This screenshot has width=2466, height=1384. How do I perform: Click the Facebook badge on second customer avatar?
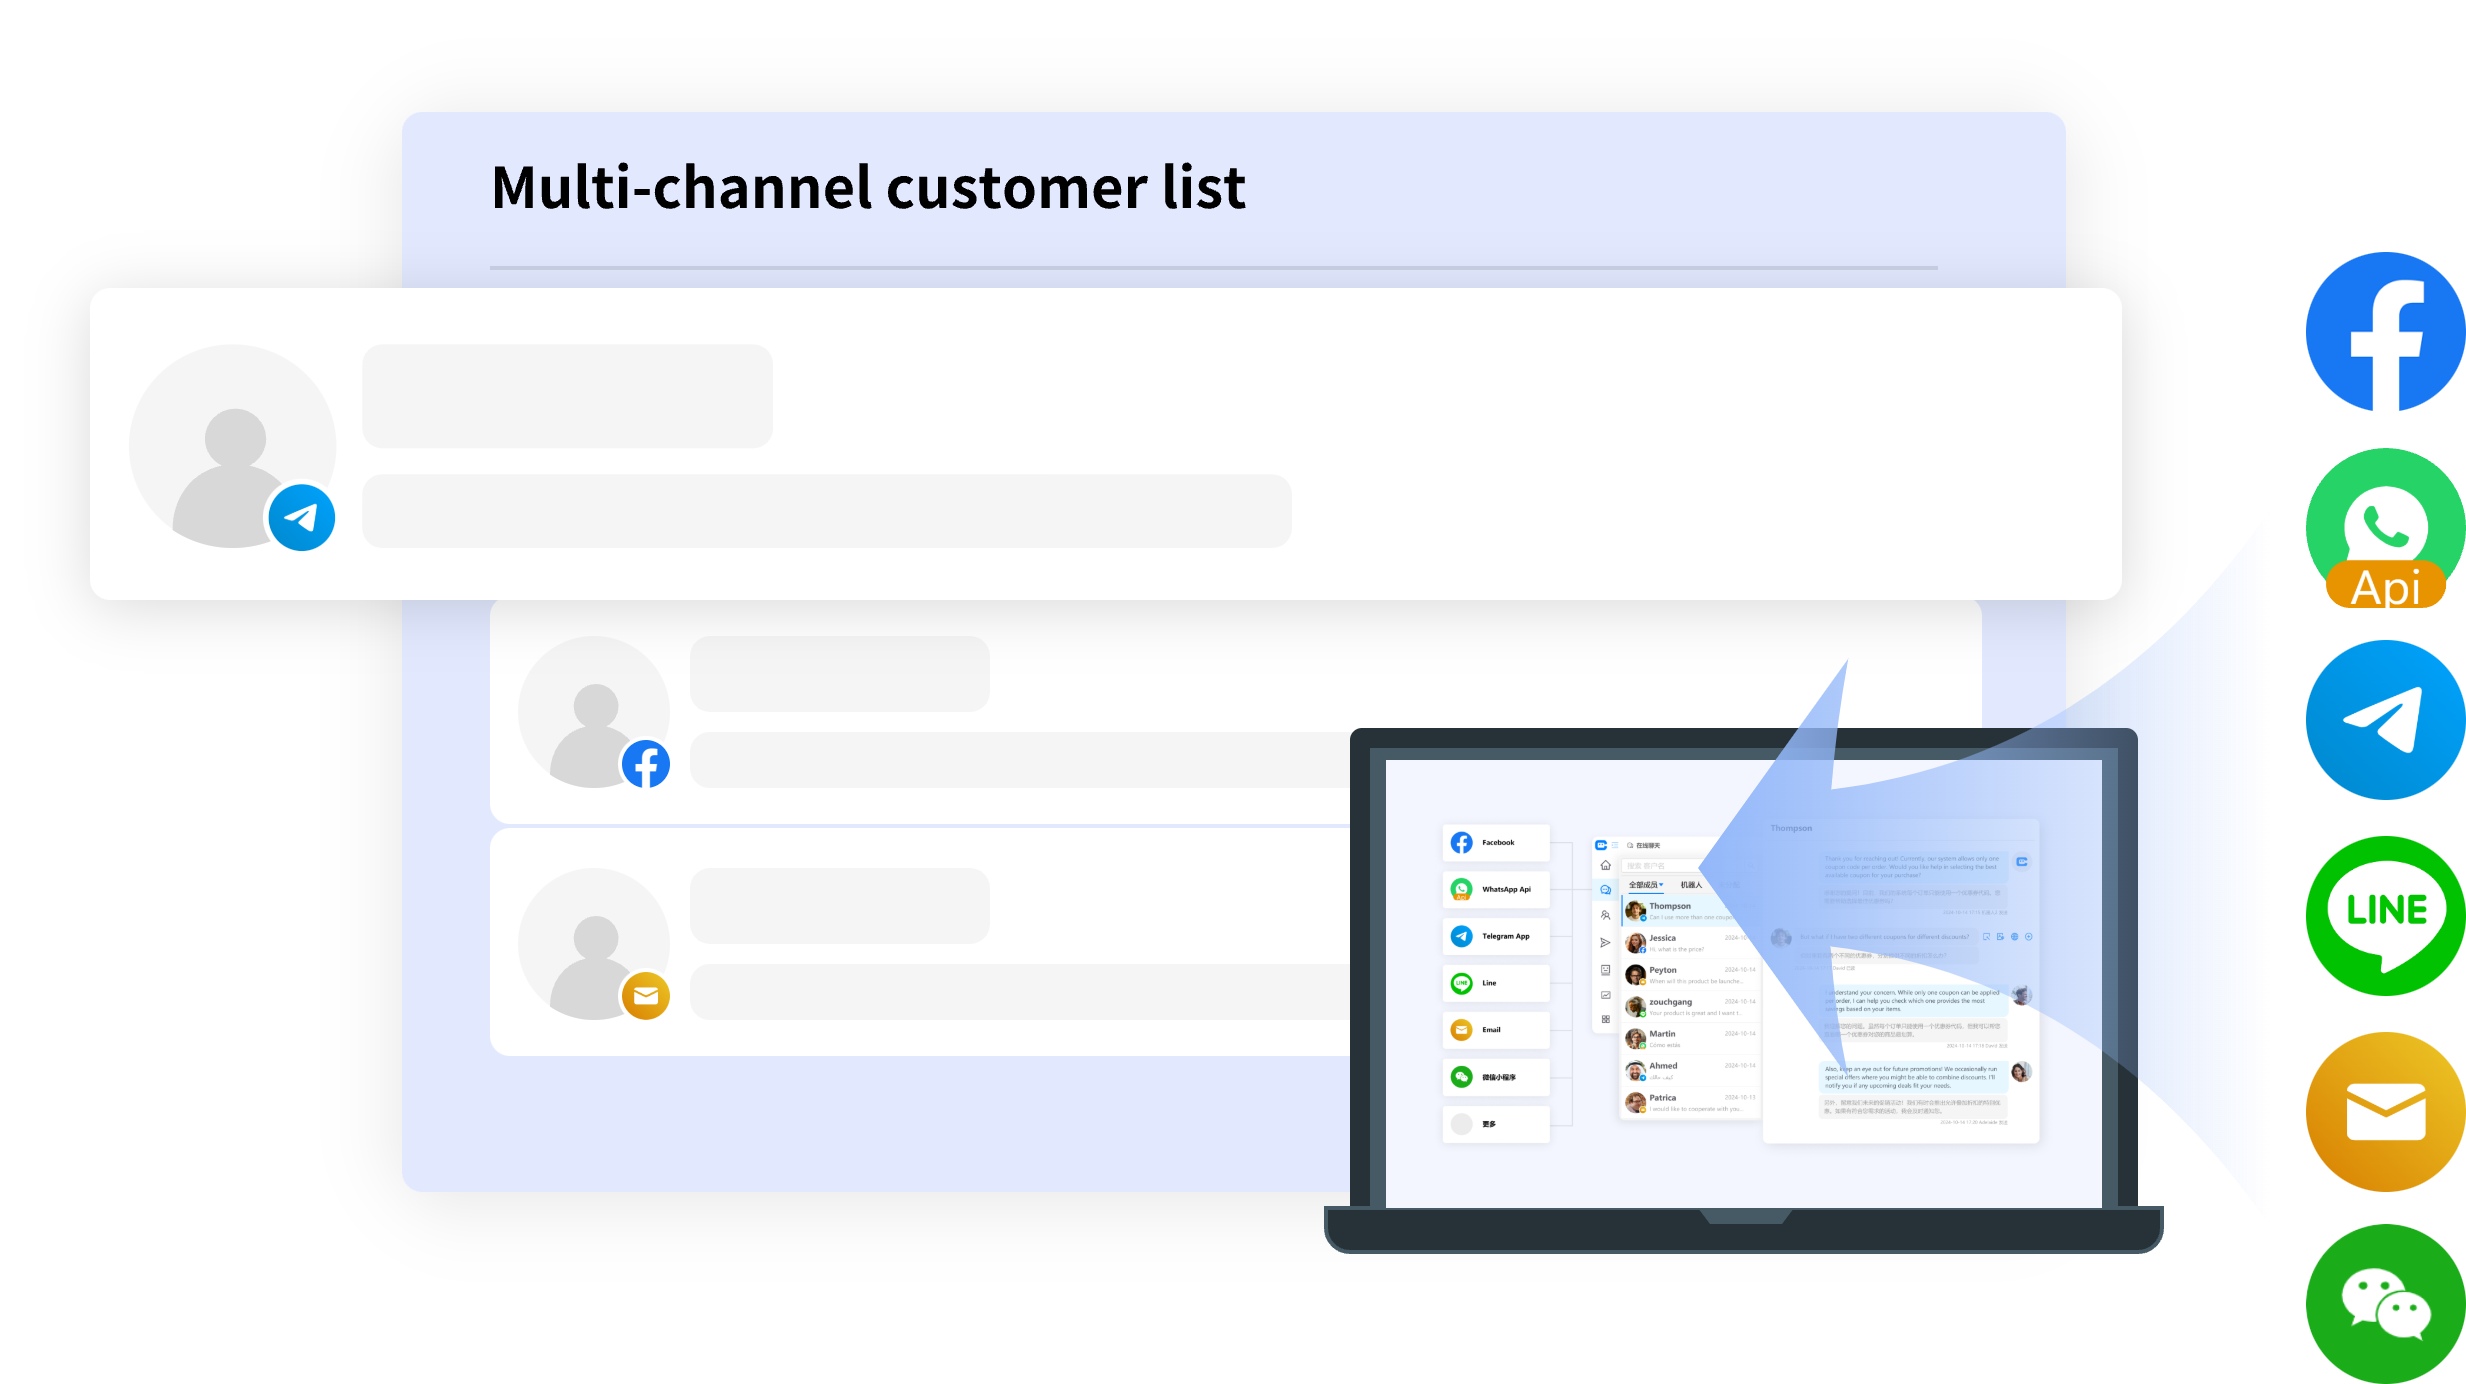[x=646, y=765]
